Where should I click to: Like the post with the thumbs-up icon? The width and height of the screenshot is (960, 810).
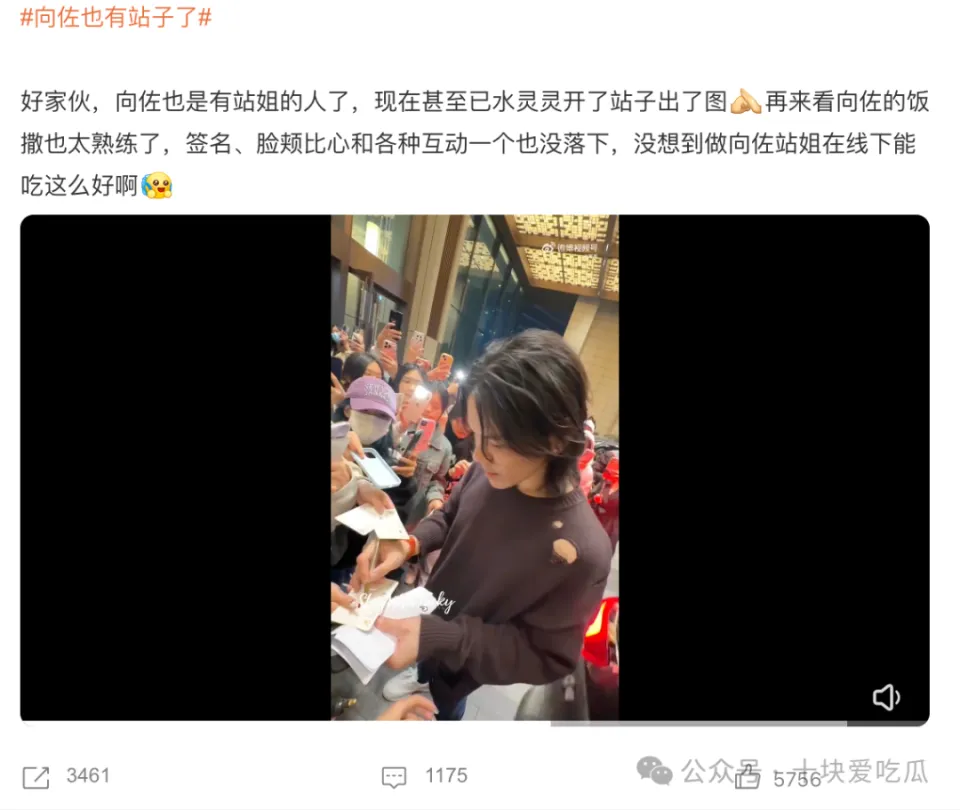click(747, 778)
